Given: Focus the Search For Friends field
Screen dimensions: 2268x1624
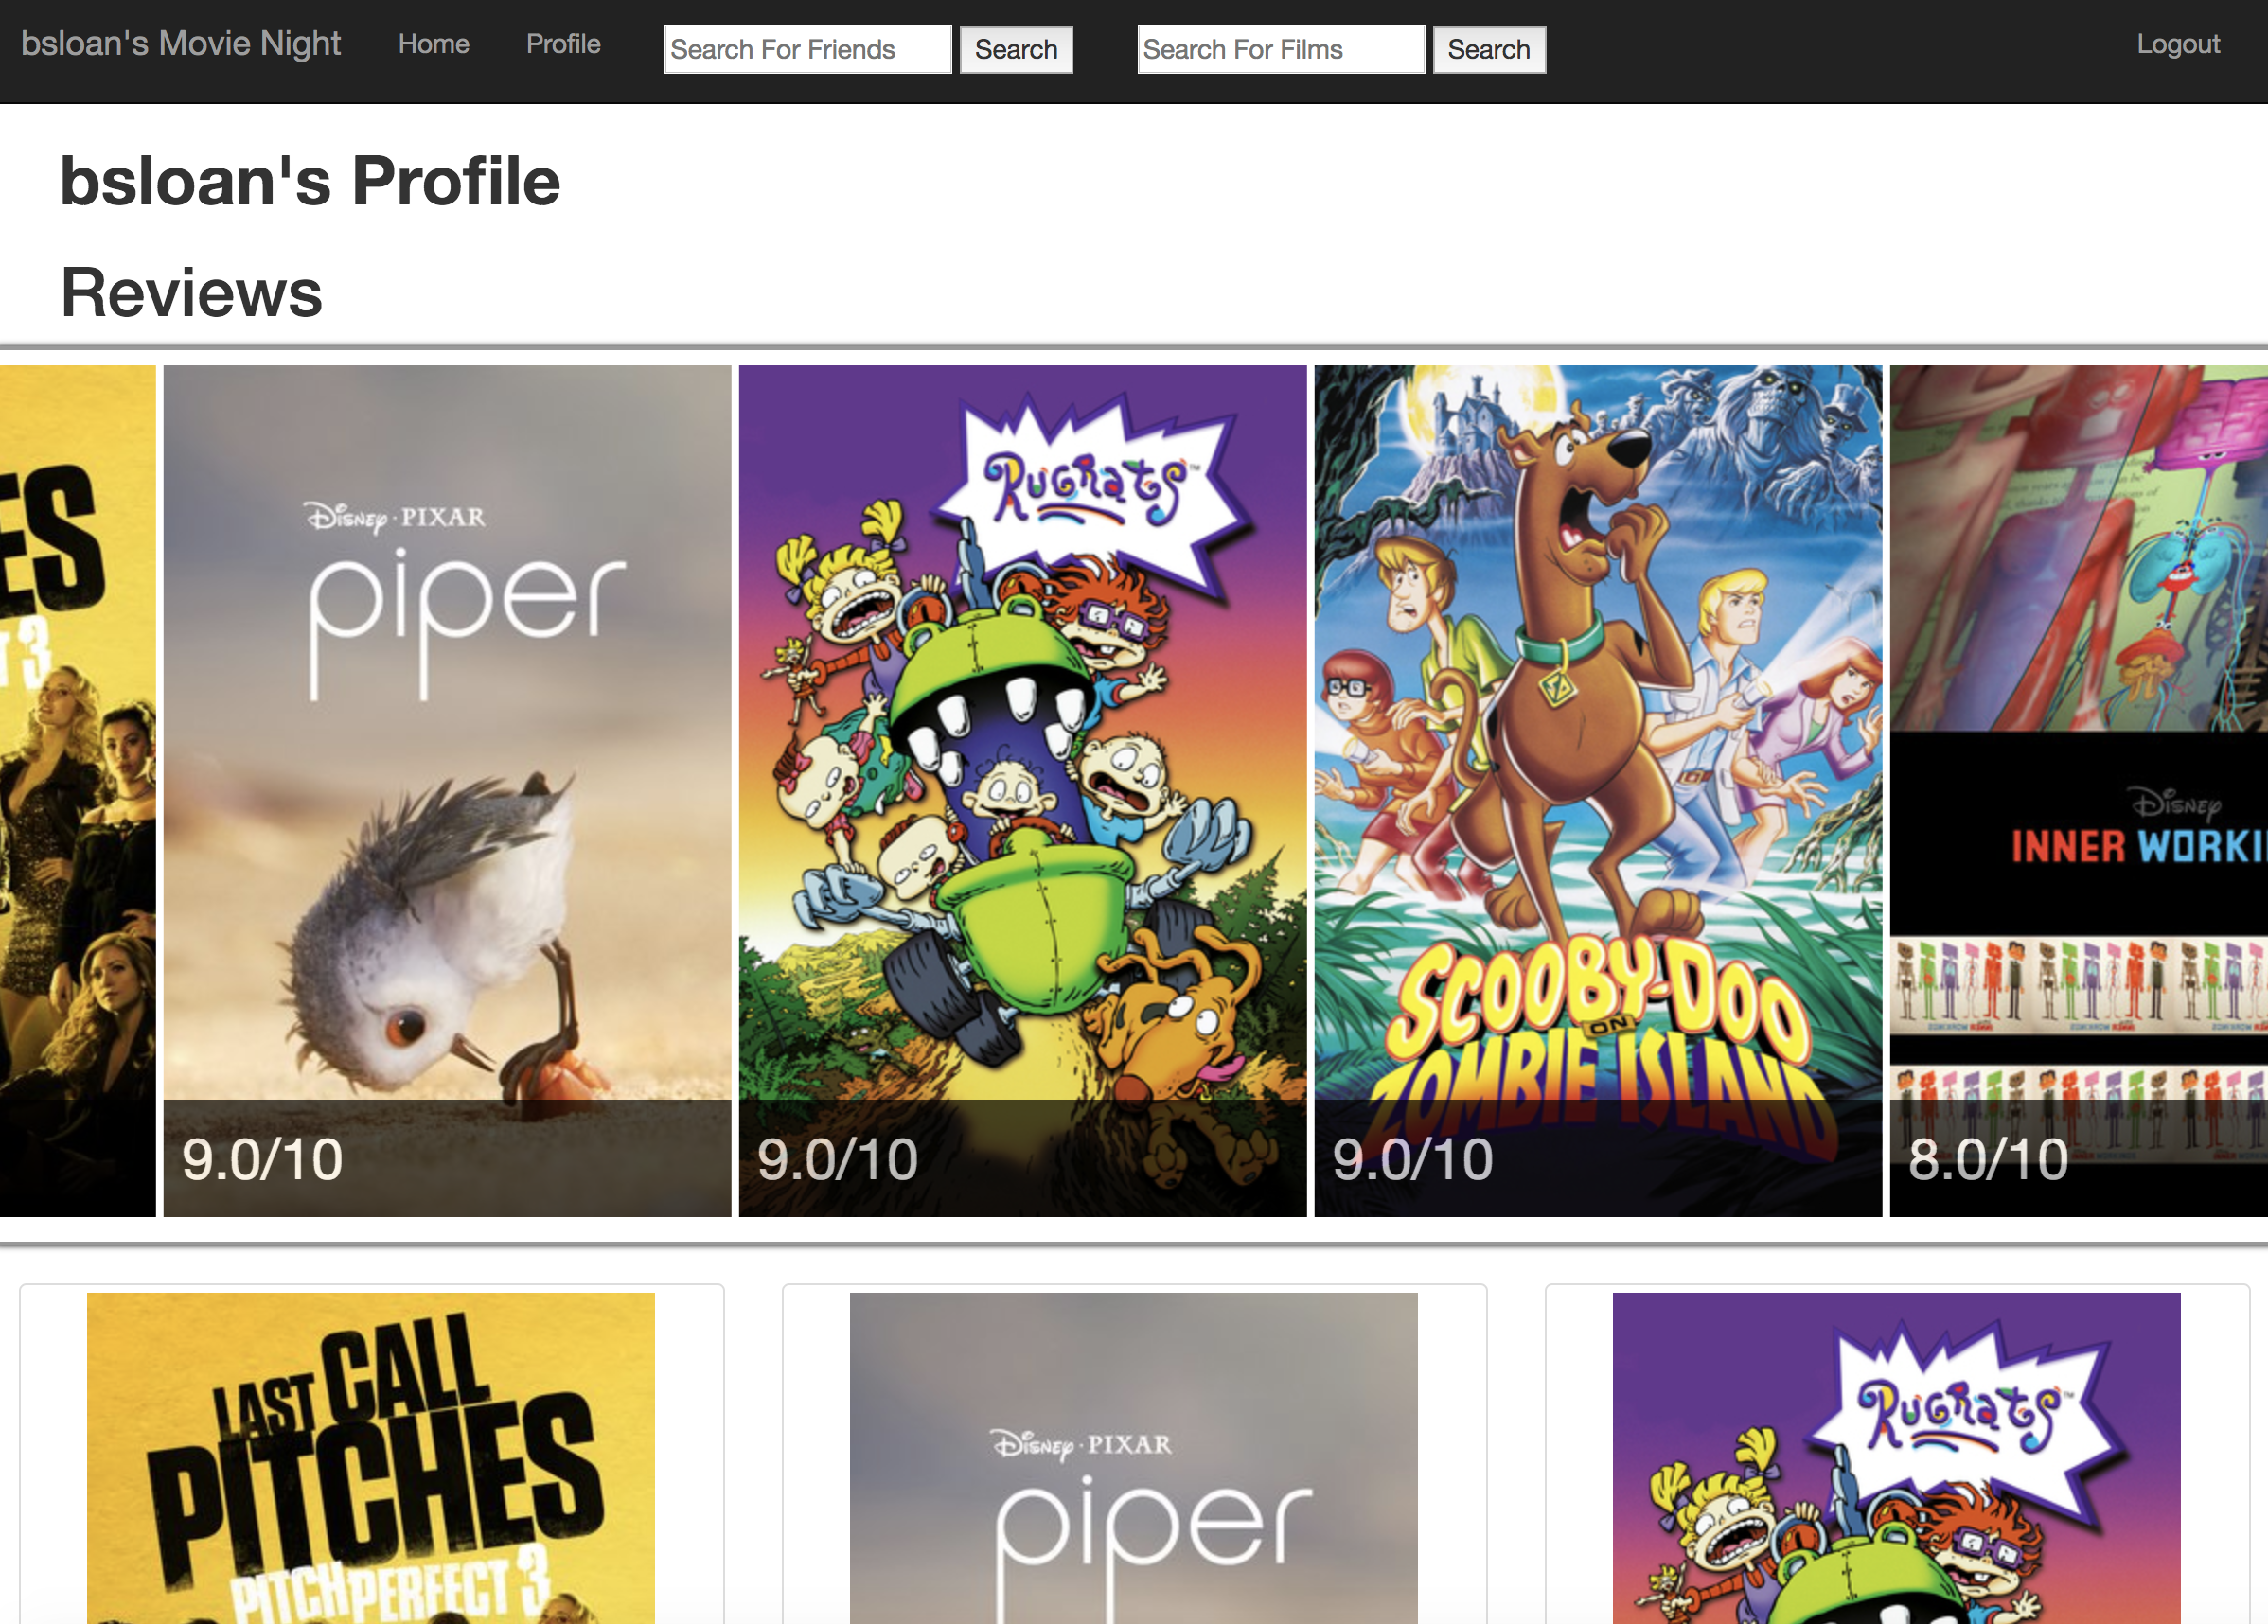Looking at the screenshot, I should (808, 49).
